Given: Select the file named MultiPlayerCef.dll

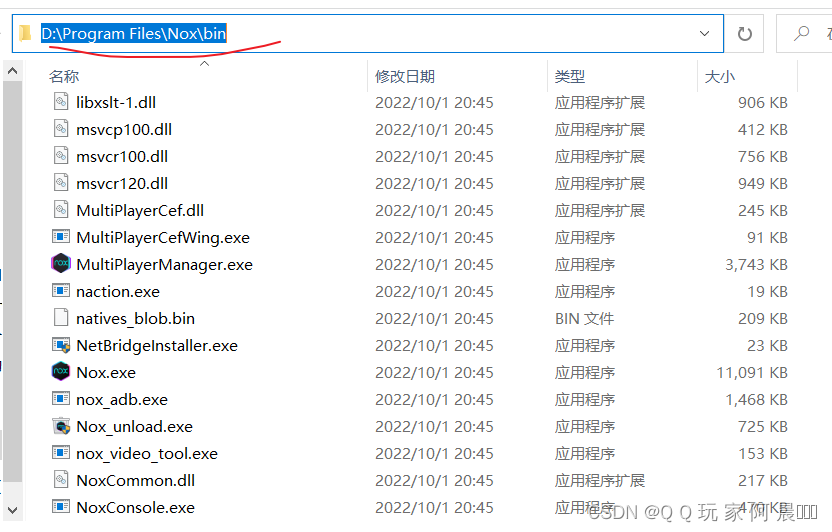Looking at the screenshot, I should 140,211.
